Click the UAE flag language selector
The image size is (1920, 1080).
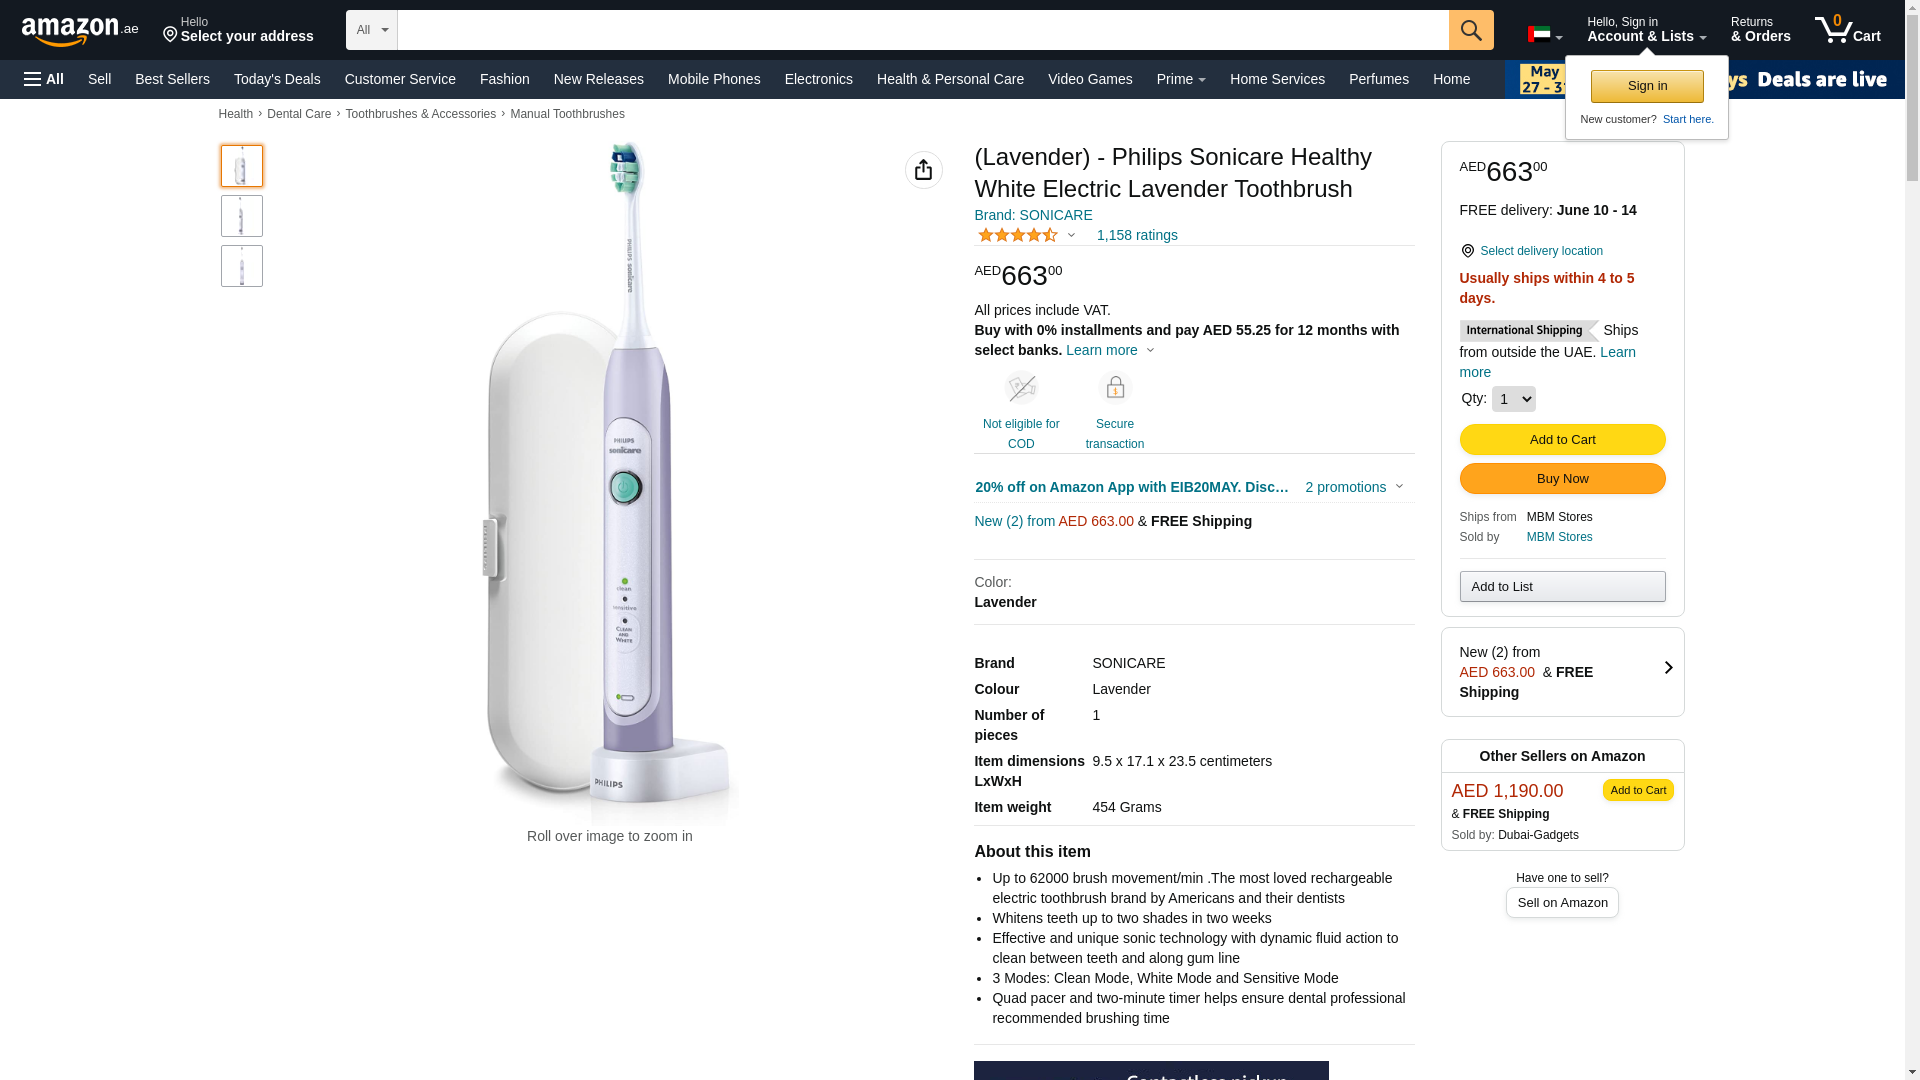1544,35
